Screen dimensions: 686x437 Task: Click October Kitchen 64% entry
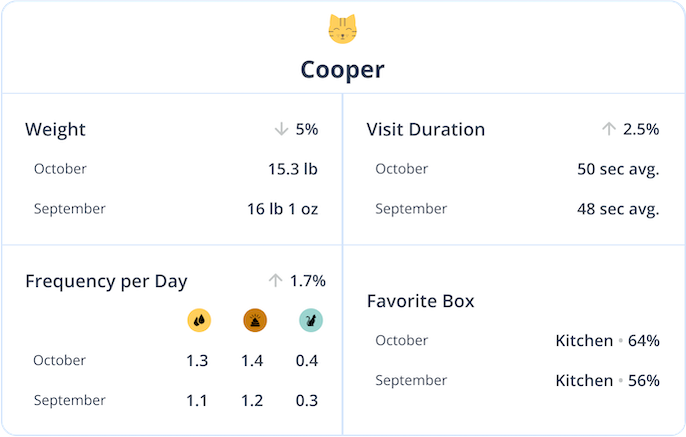pyautogui.click(x=607, y=340)
